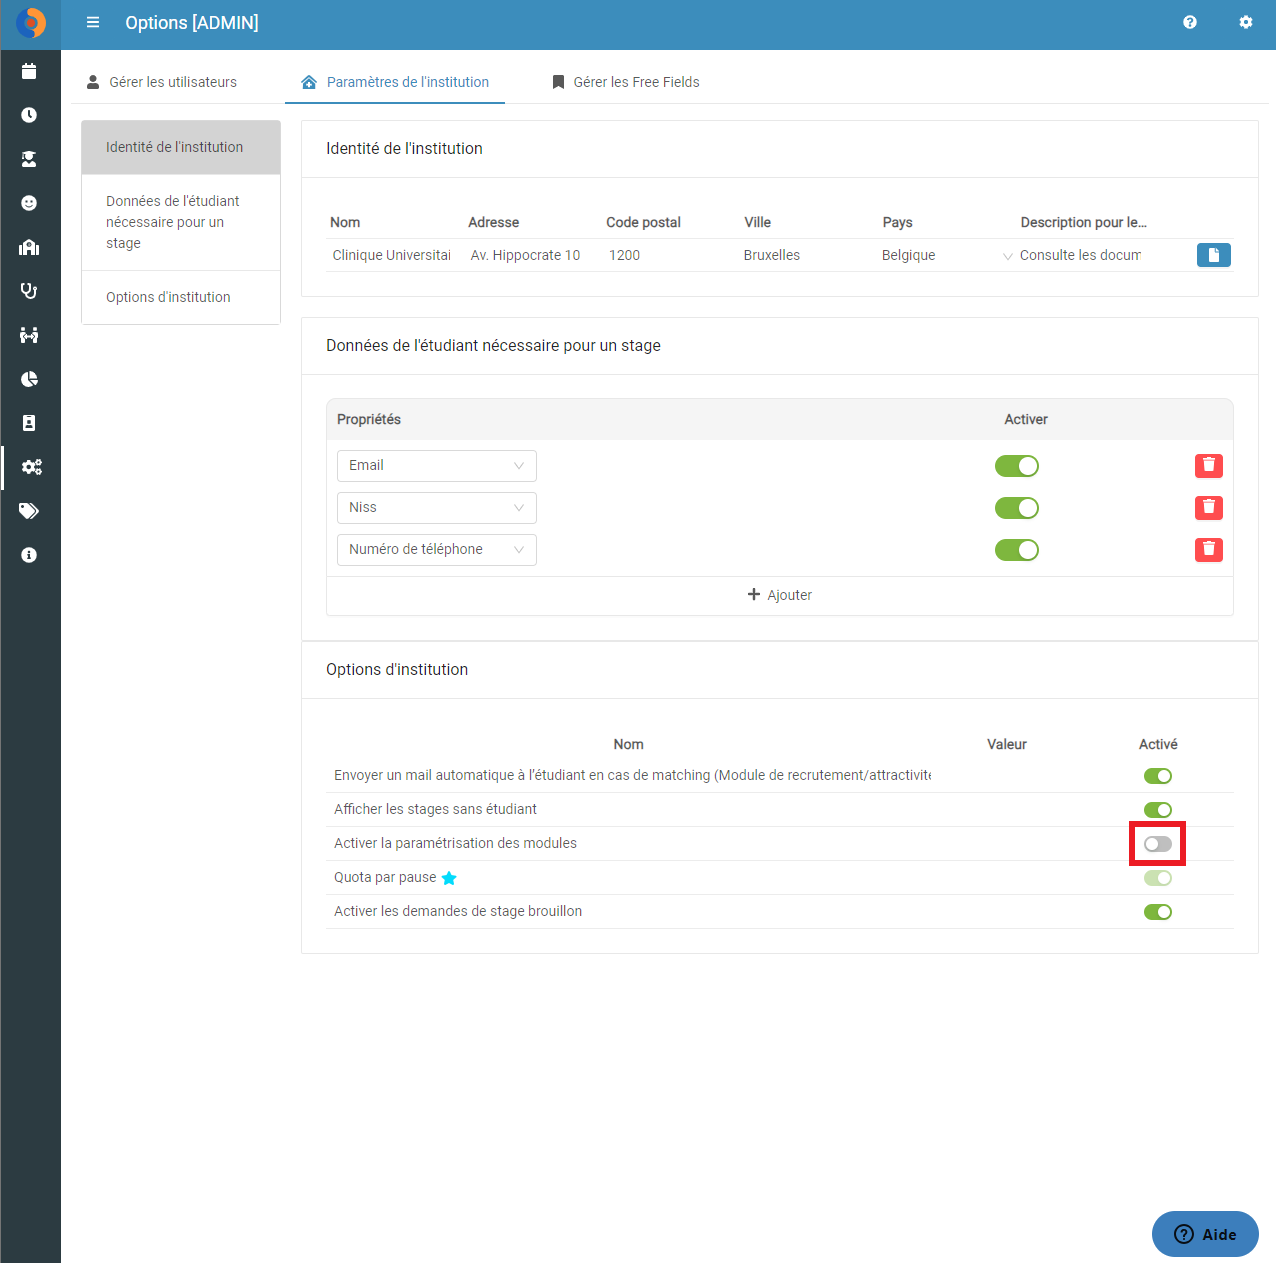Click the tags icon in sidebar
This screenshot has height=1263, width=1276.
[x=29, y=511]
